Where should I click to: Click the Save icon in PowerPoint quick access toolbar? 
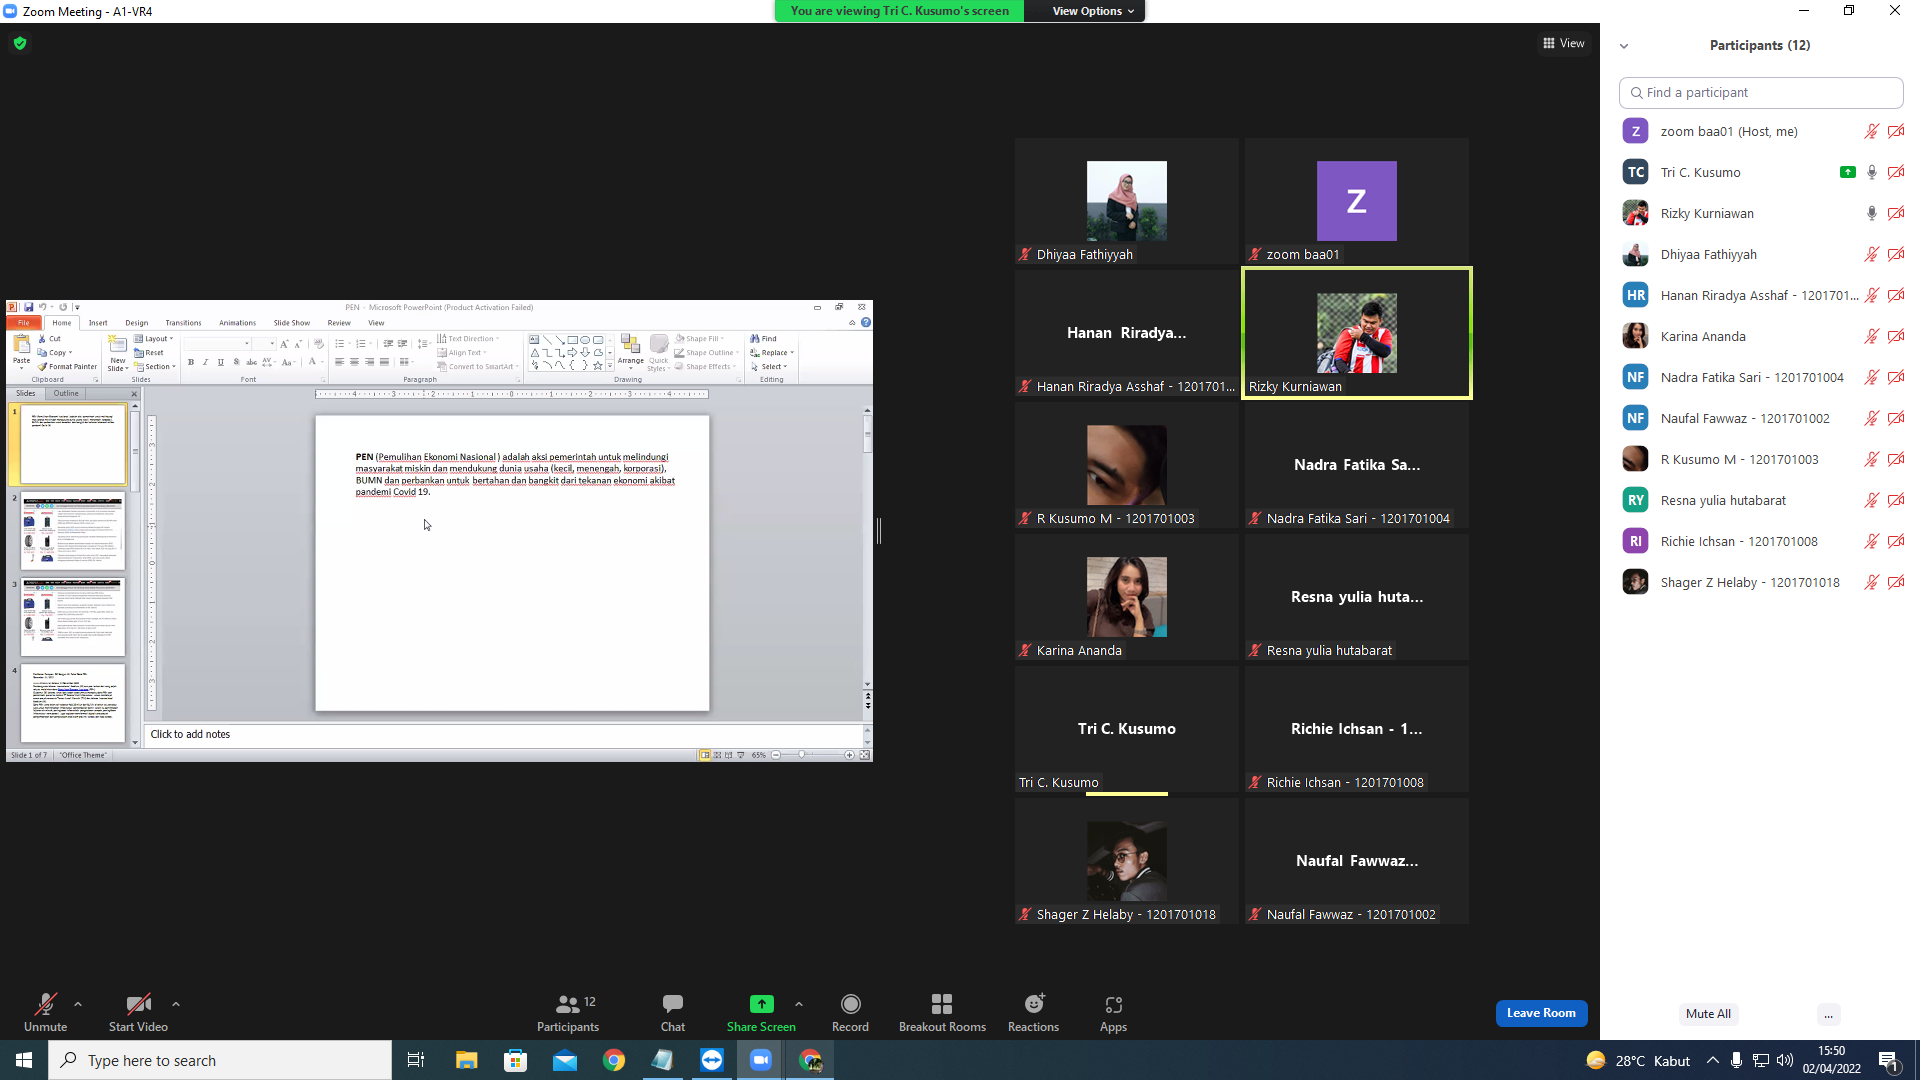[x=29, y=307]
